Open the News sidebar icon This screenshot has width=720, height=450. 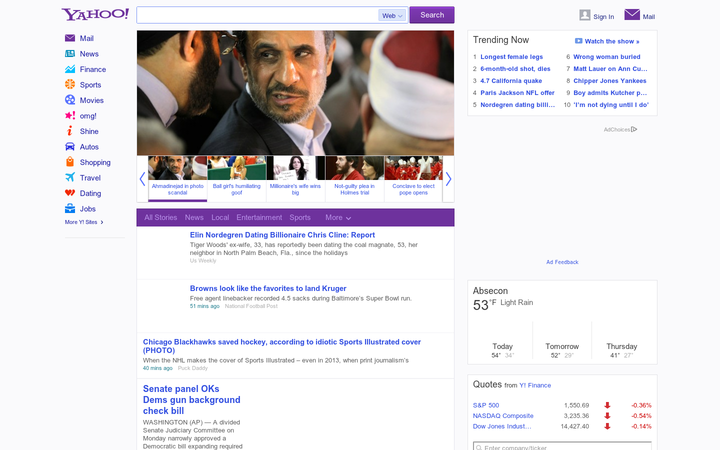coord(70,54)
